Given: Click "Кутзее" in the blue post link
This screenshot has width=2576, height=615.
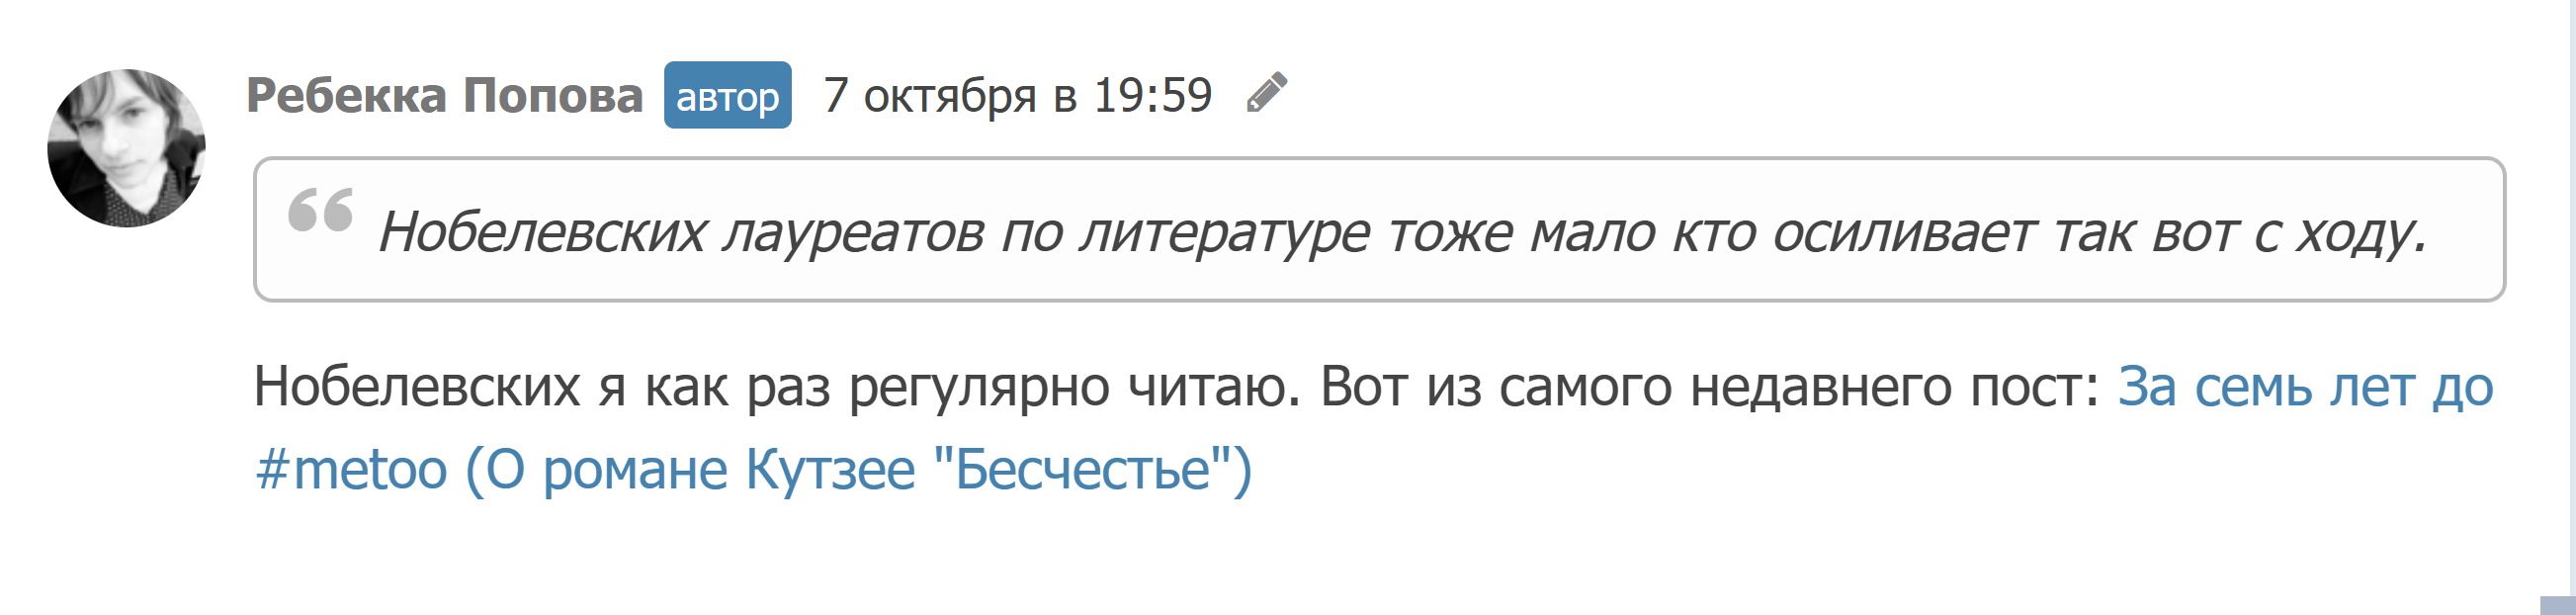Looking at the screenshot, I should coord(830,470).
